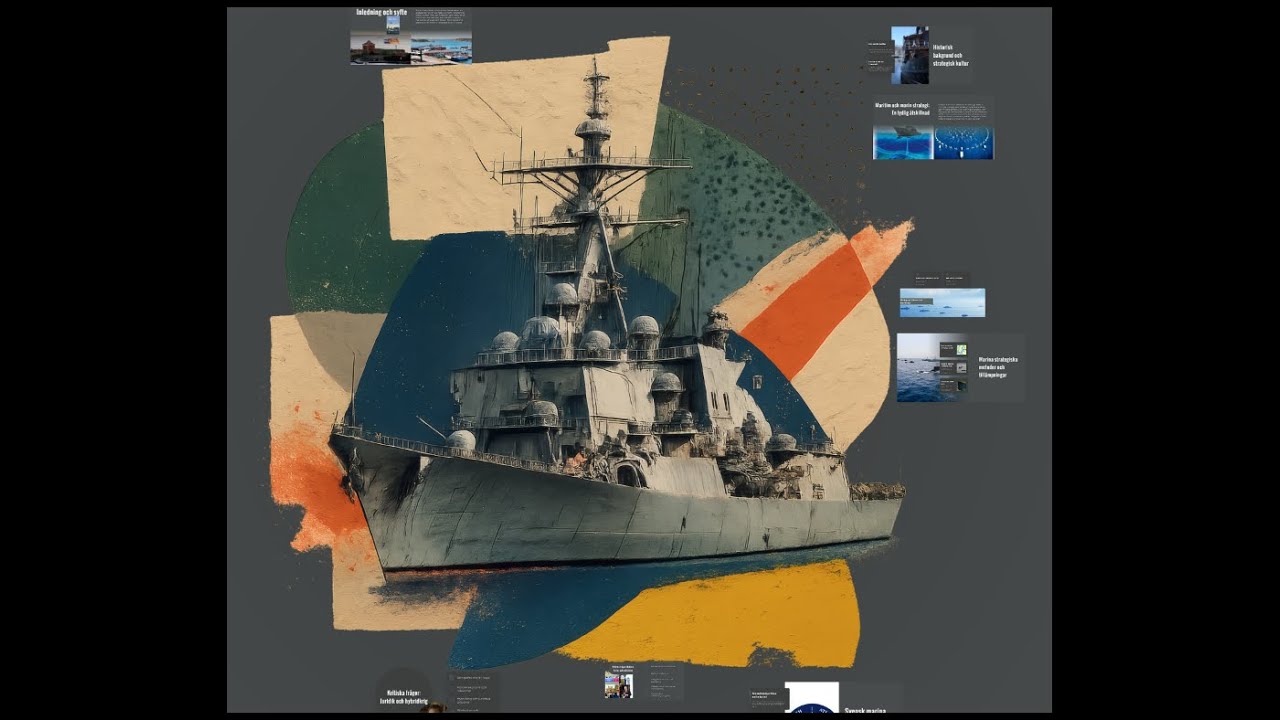Click "Inledning och syfte" heading text

click(381, 13)
